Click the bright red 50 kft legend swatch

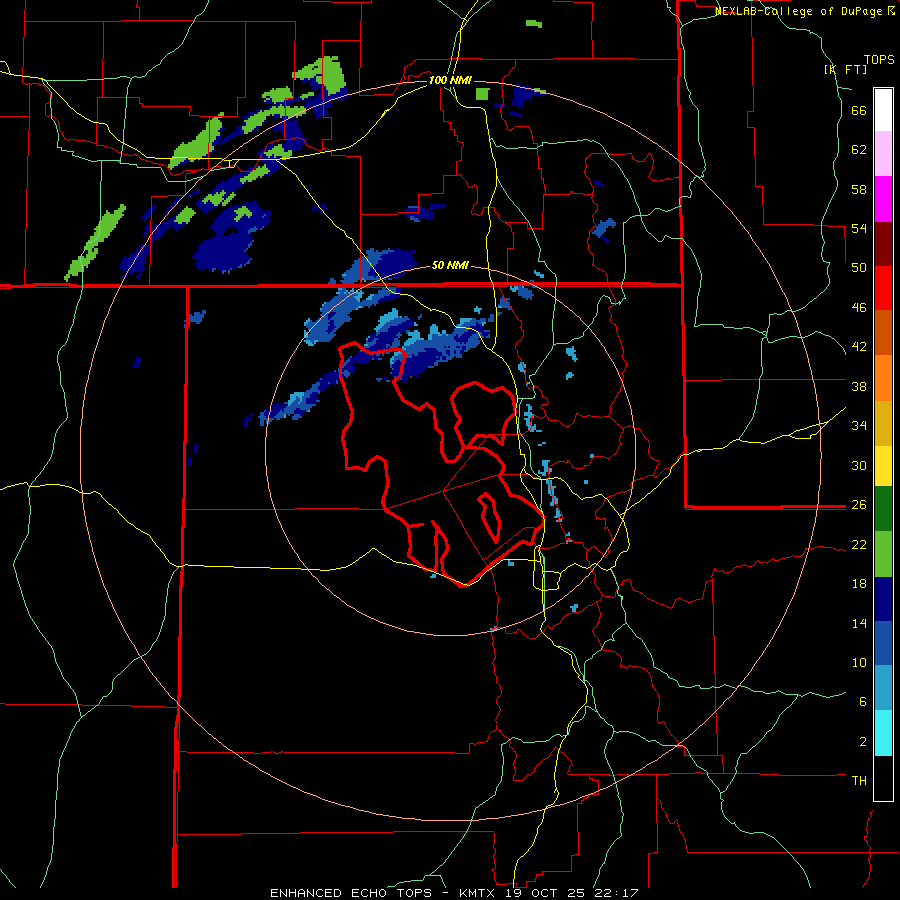[883, 288]
